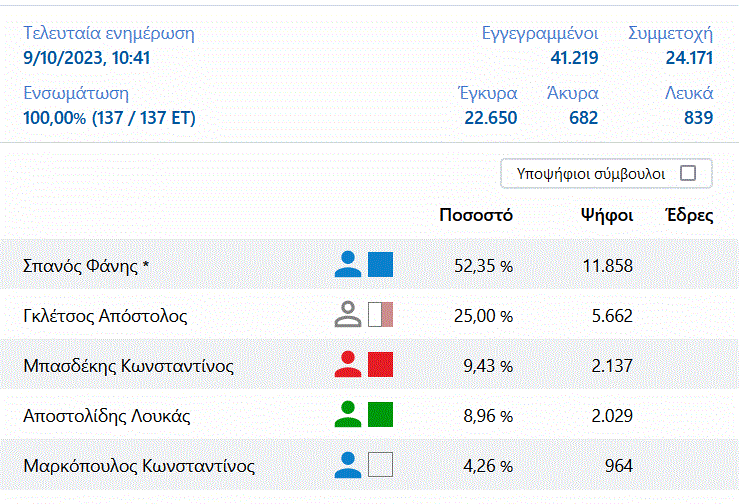
Task: Click the Ψήφοι column header
Action: (x=606, y=215)
